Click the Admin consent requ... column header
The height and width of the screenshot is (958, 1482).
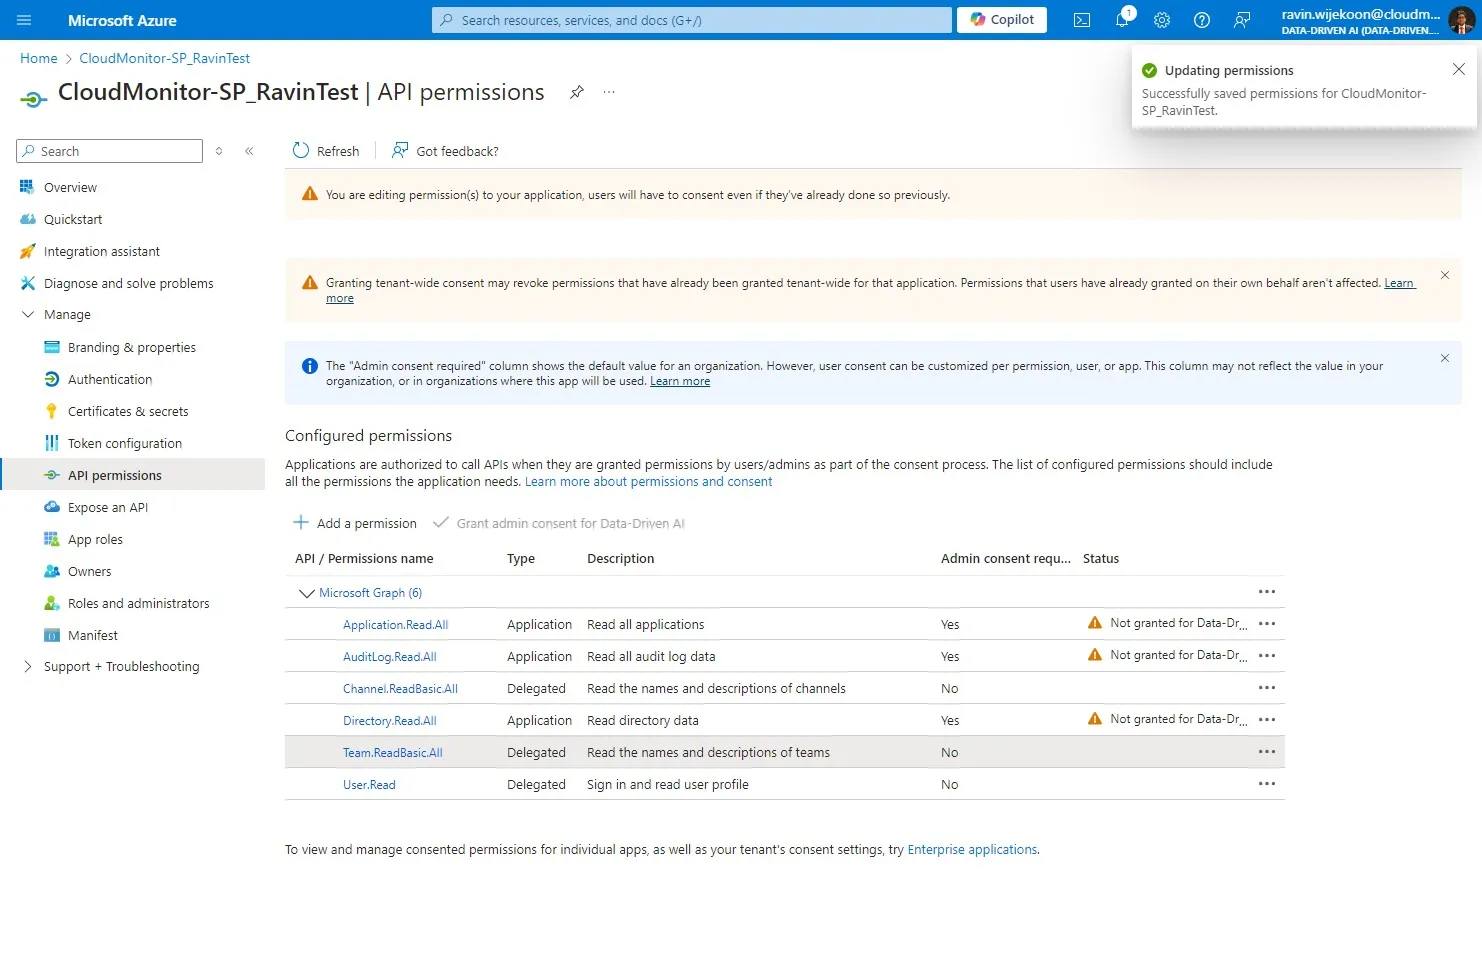[x=1005, y=558]
